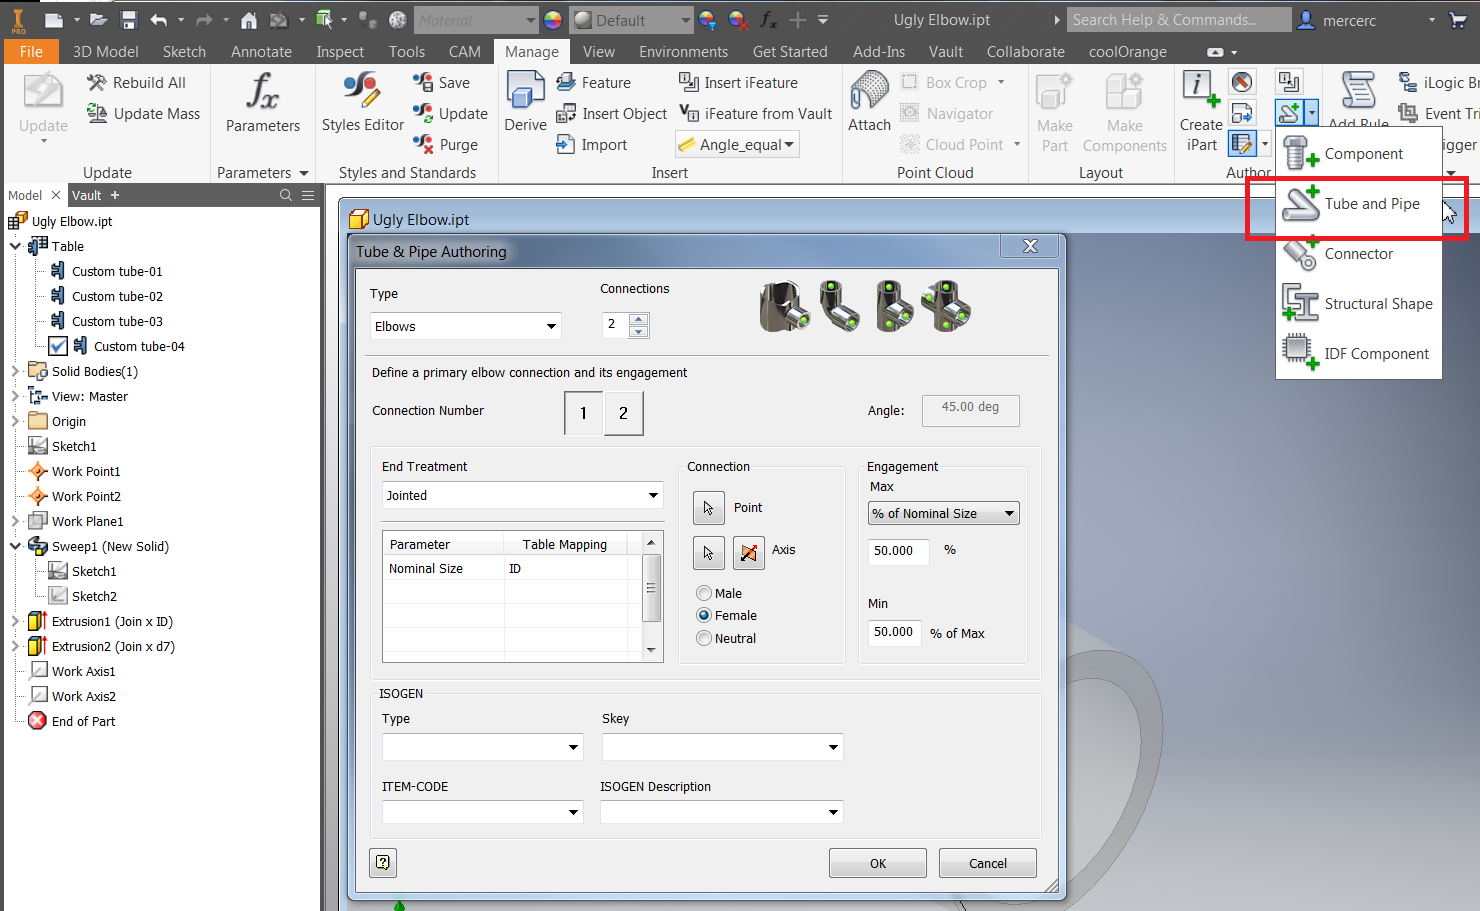
Task: Click the Connections count stepper
Action: pos(639,324)
